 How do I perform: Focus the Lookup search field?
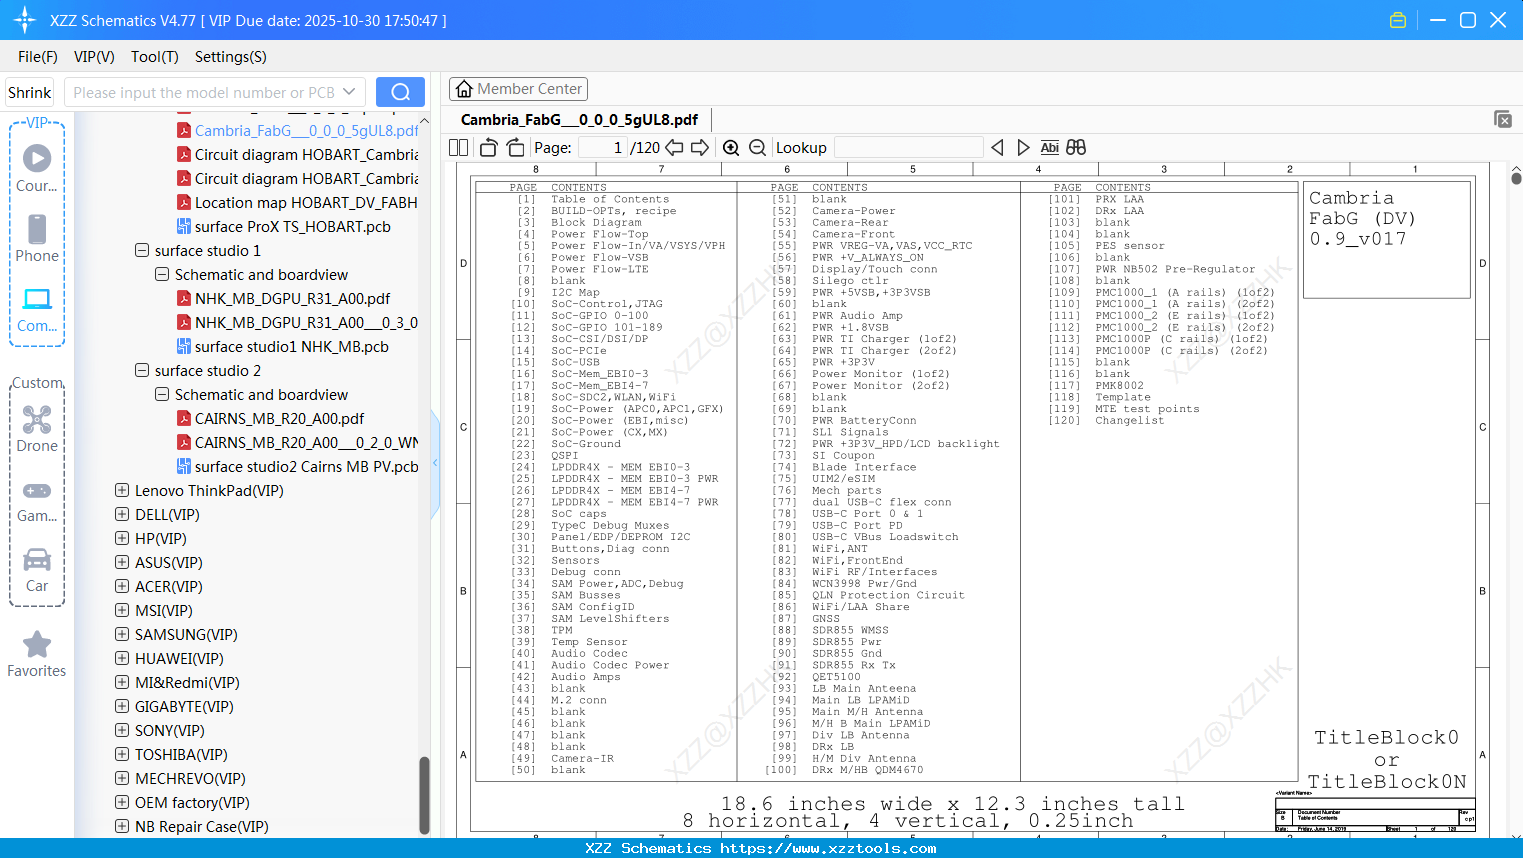coord(908,147)
